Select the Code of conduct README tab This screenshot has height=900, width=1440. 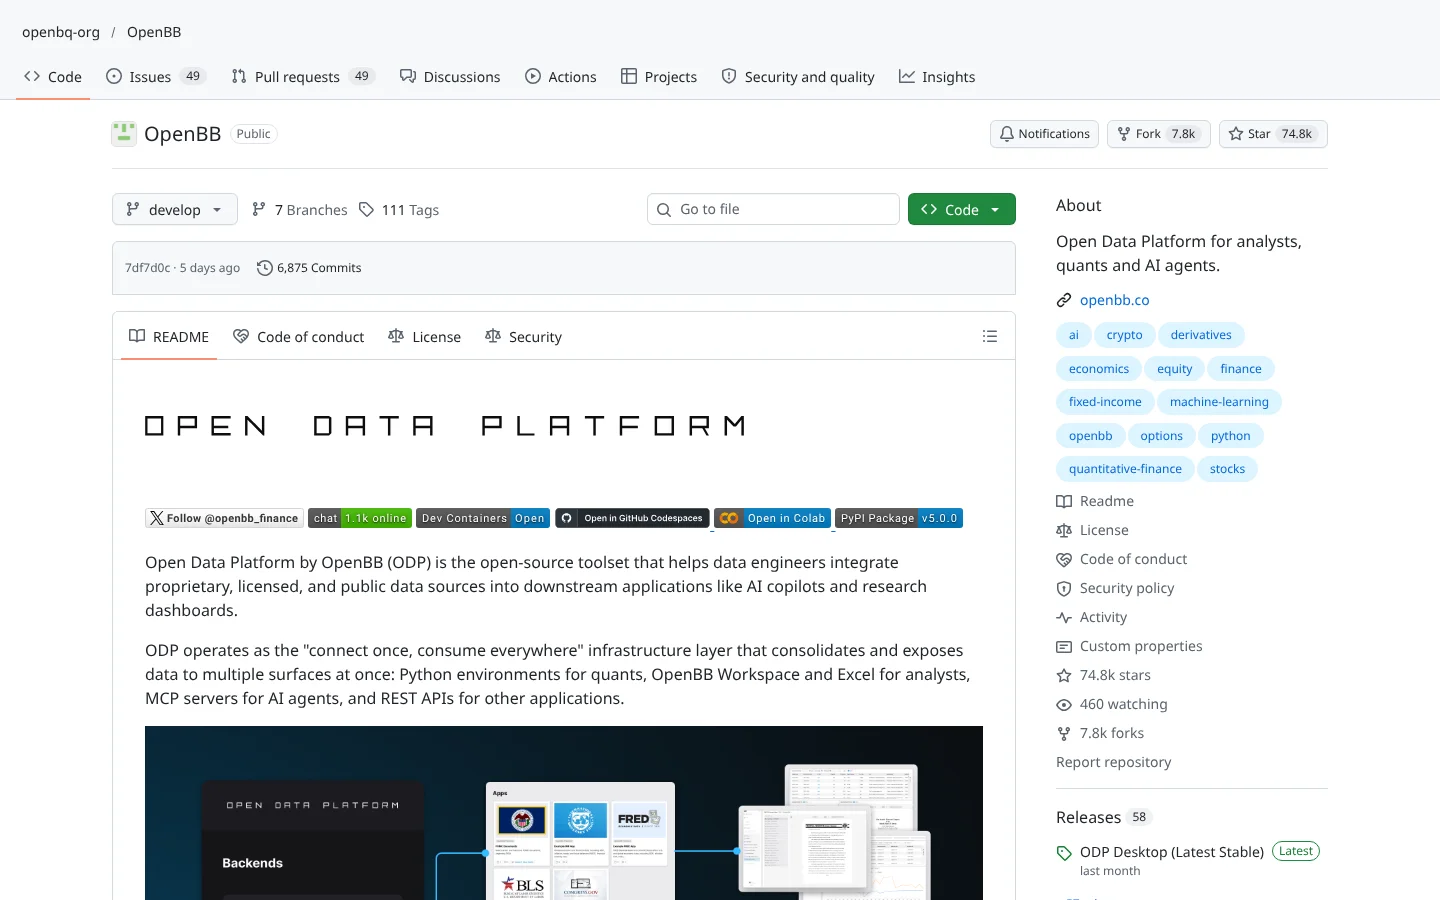pos(299,337)
